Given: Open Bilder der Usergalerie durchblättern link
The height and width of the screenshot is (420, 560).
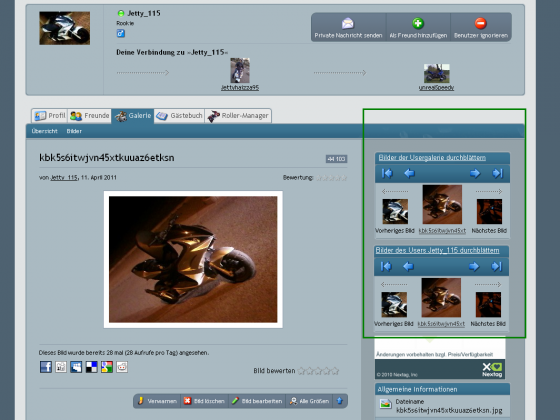Looking at the screenshot, I should coord(432,158).
